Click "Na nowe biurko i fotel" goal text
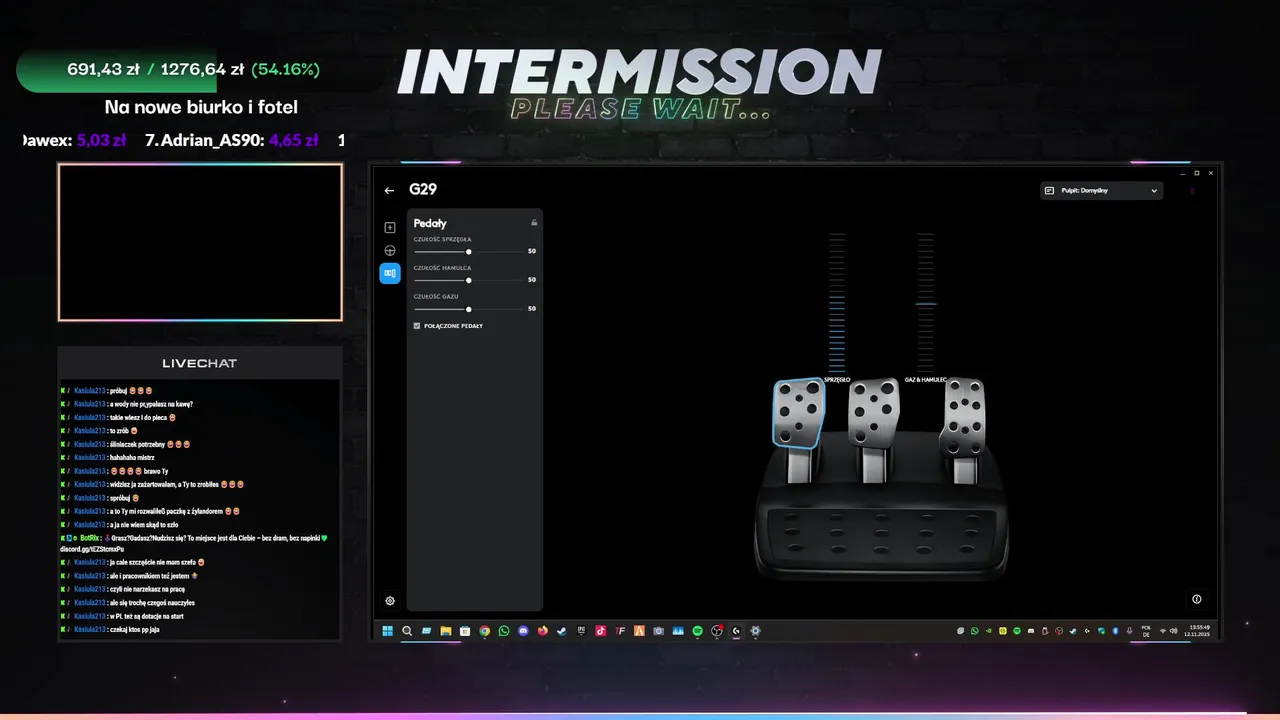Screen dimensions: 1280x720 [x=201, y=107]
